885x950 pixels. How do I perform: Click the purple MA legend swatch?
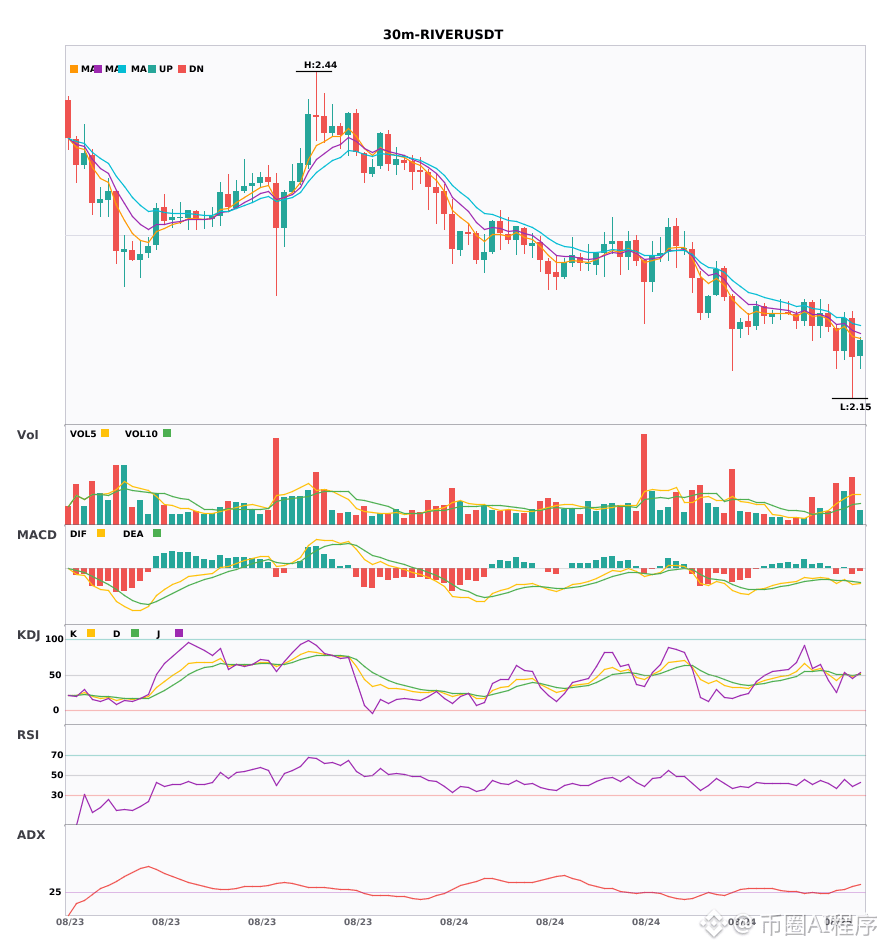(x=98, y=69)
